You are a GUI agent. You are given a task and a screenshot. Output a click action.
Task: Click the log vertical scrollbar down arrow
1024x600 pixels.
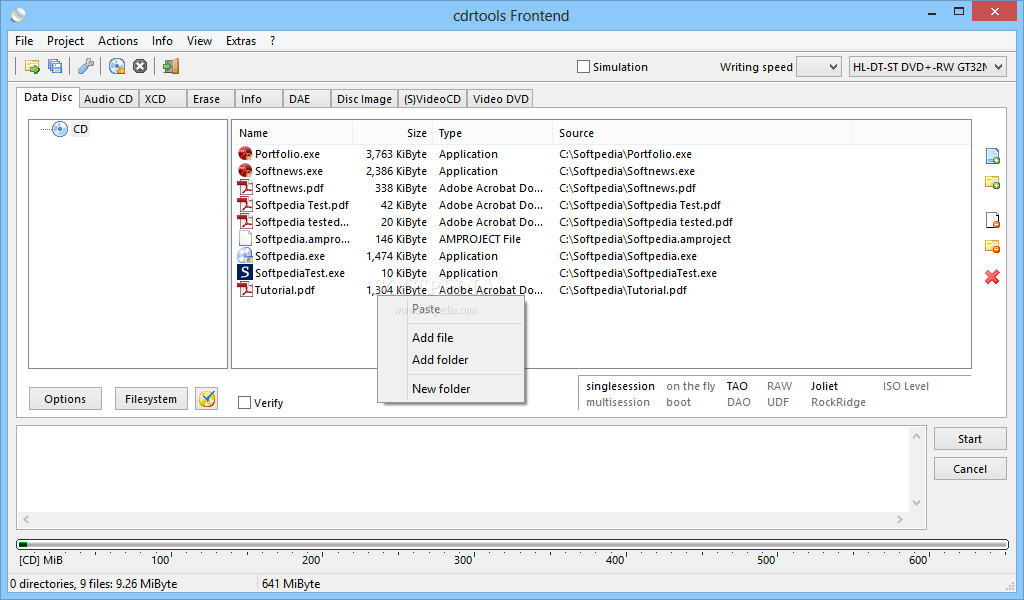(916, 503)
